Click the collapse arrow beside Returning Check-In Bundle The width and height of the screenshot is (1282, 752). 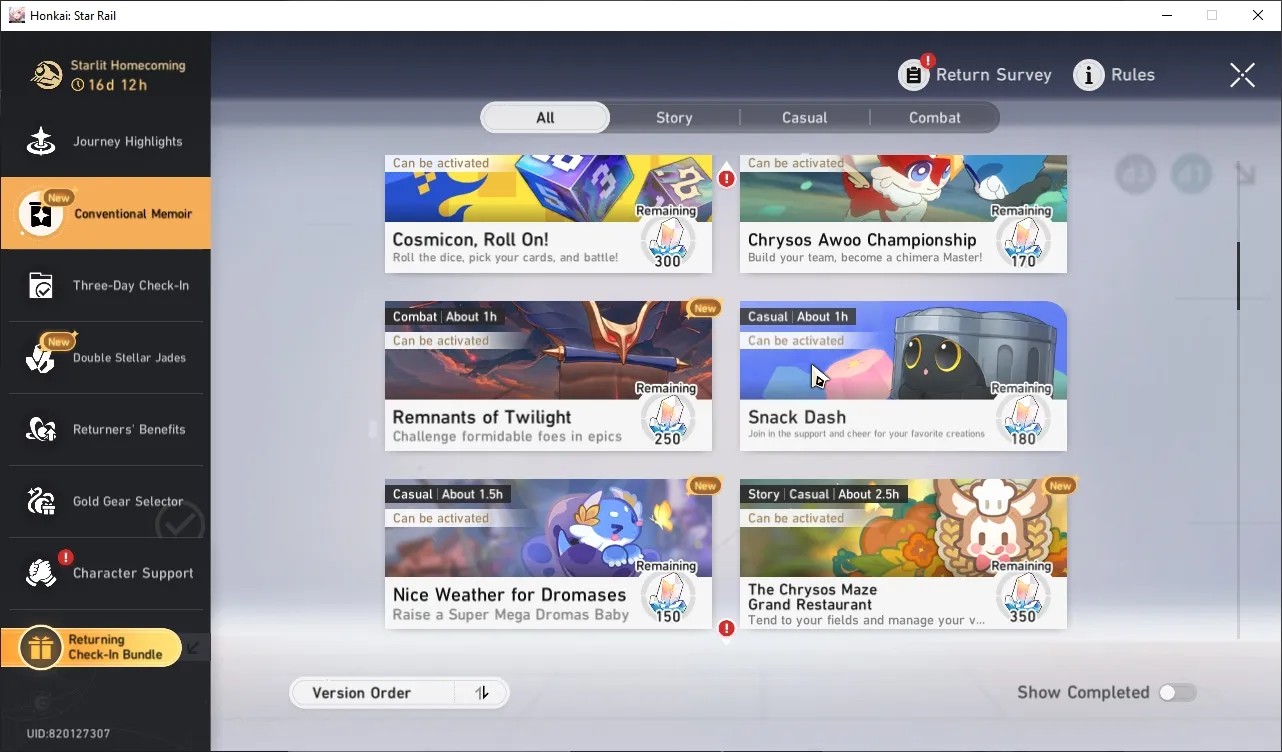[194, 648]
